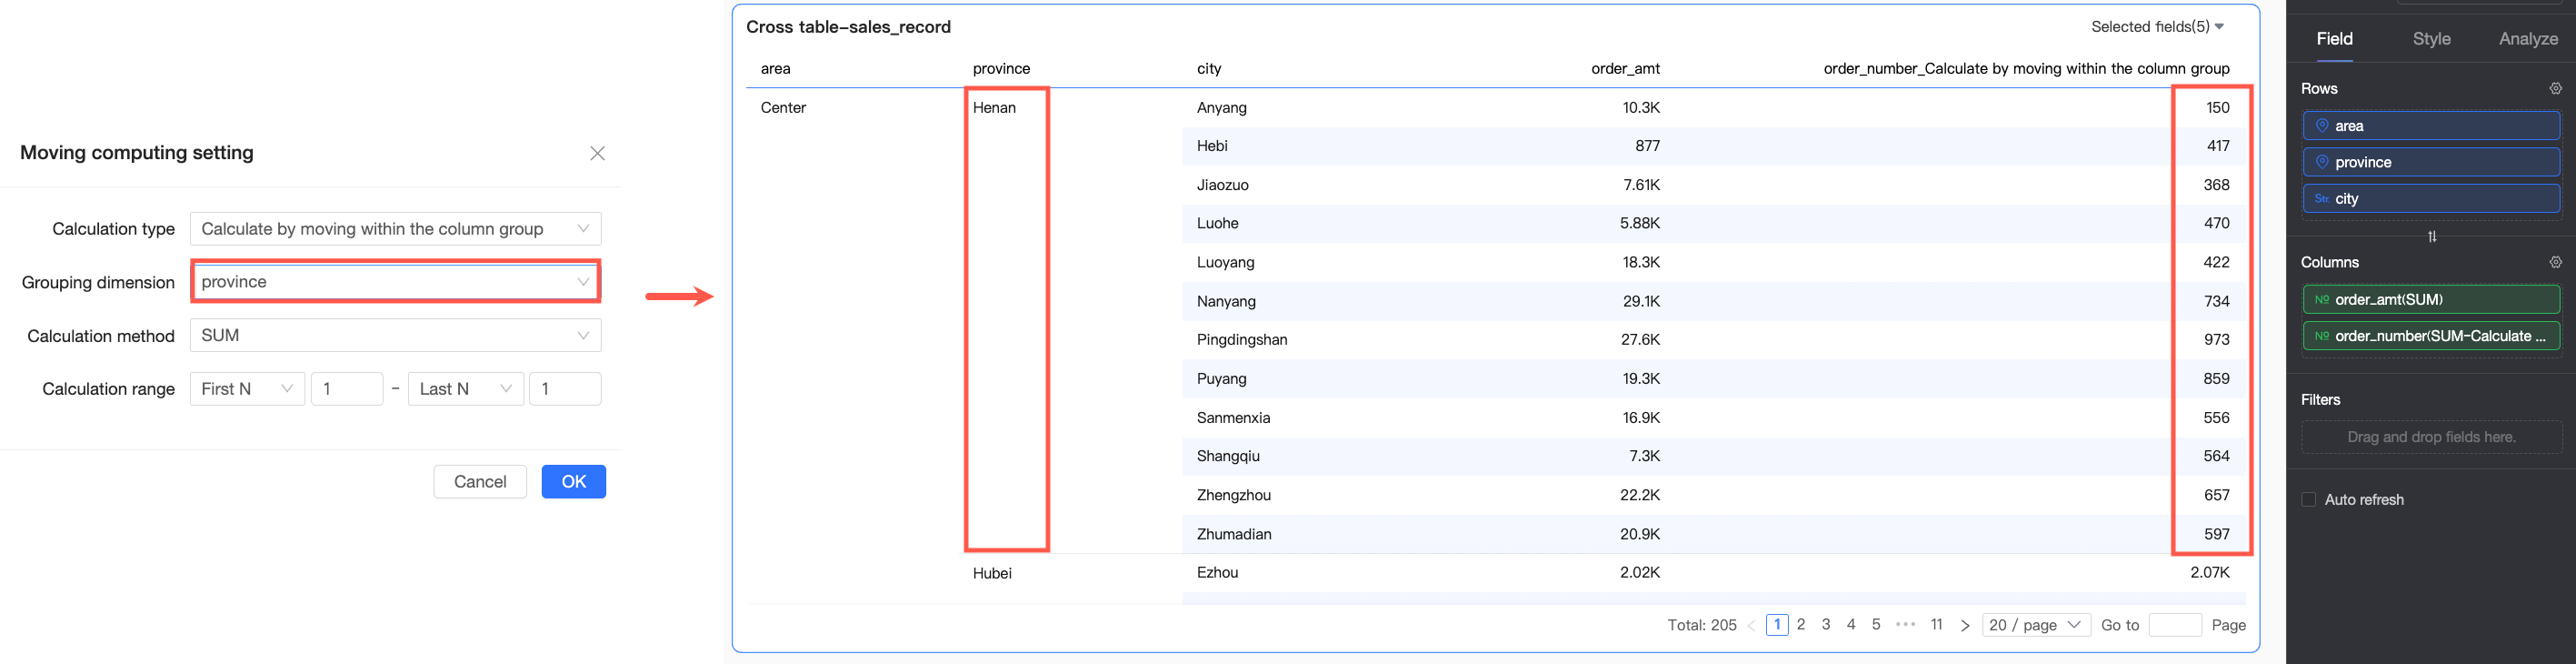Click the Str type icon on city field
Image resolution: width=2576 pixels, height=664 pixels.
pos(2322,199)
